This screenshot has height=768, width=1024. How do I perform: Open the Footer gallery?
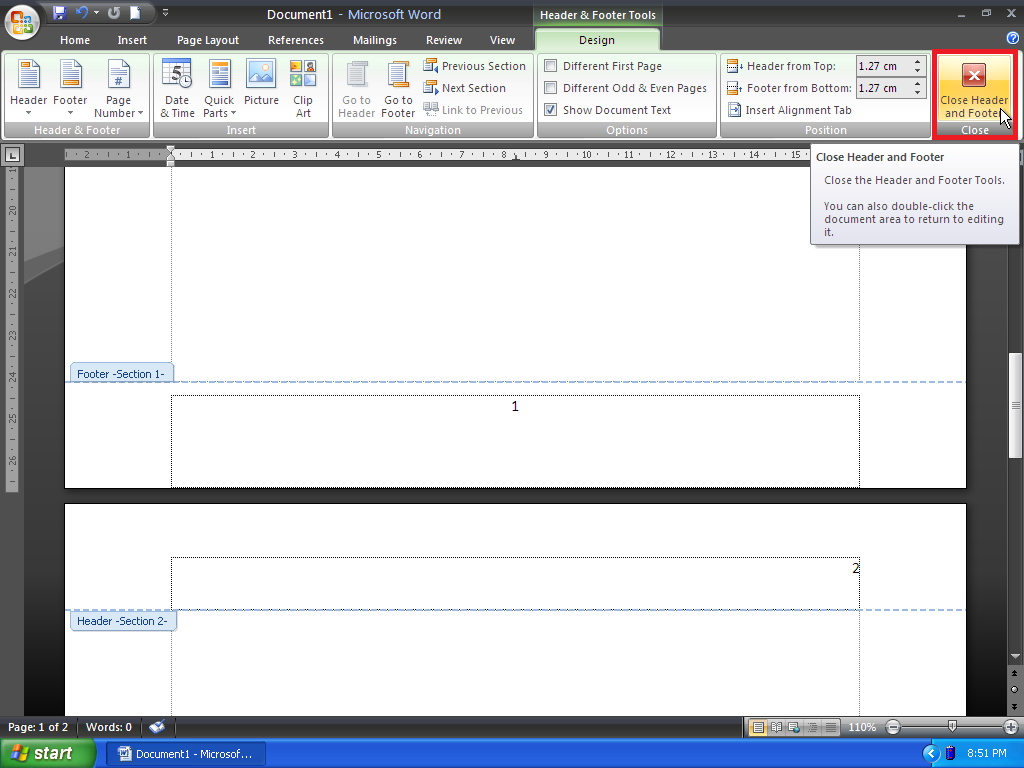coord(70,88)
